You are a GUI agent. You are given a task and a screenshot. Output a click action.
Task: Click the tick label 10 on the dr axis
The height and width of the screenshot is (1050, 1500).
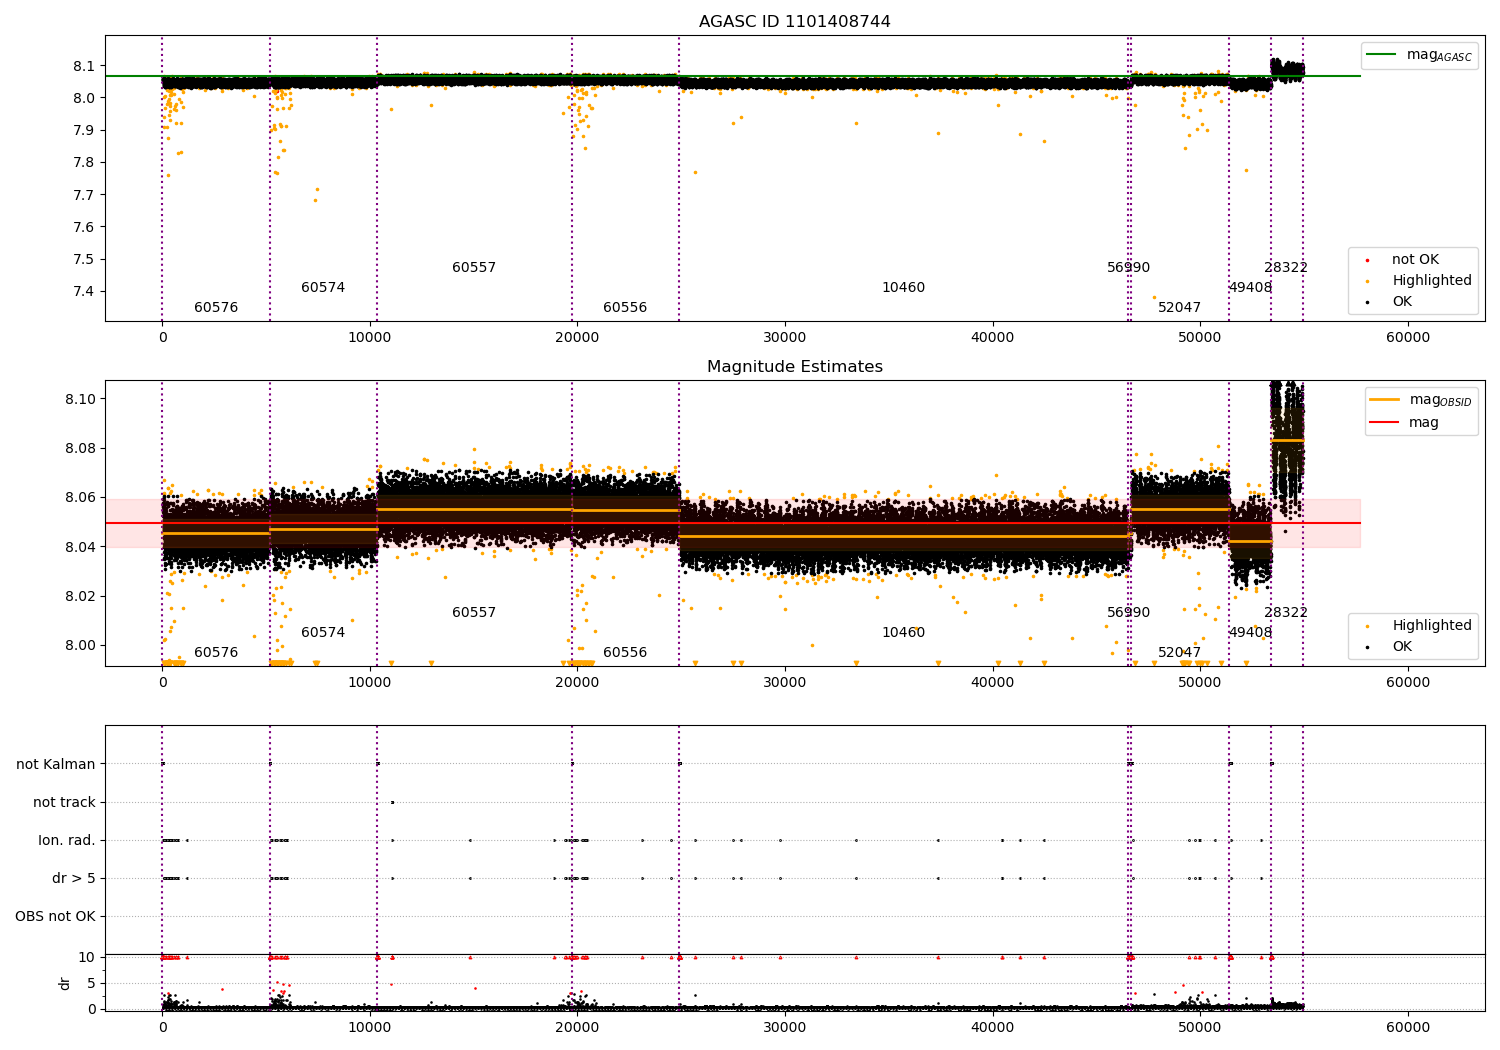pos(87,957)
